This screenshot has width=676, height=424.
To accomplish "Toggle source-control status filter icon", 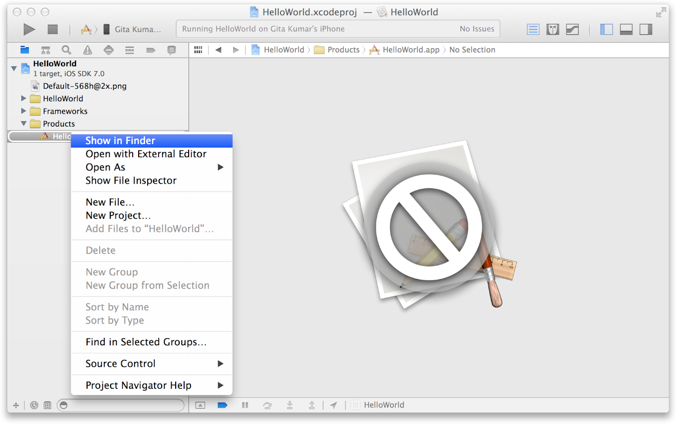I will [x=47, y=405].
